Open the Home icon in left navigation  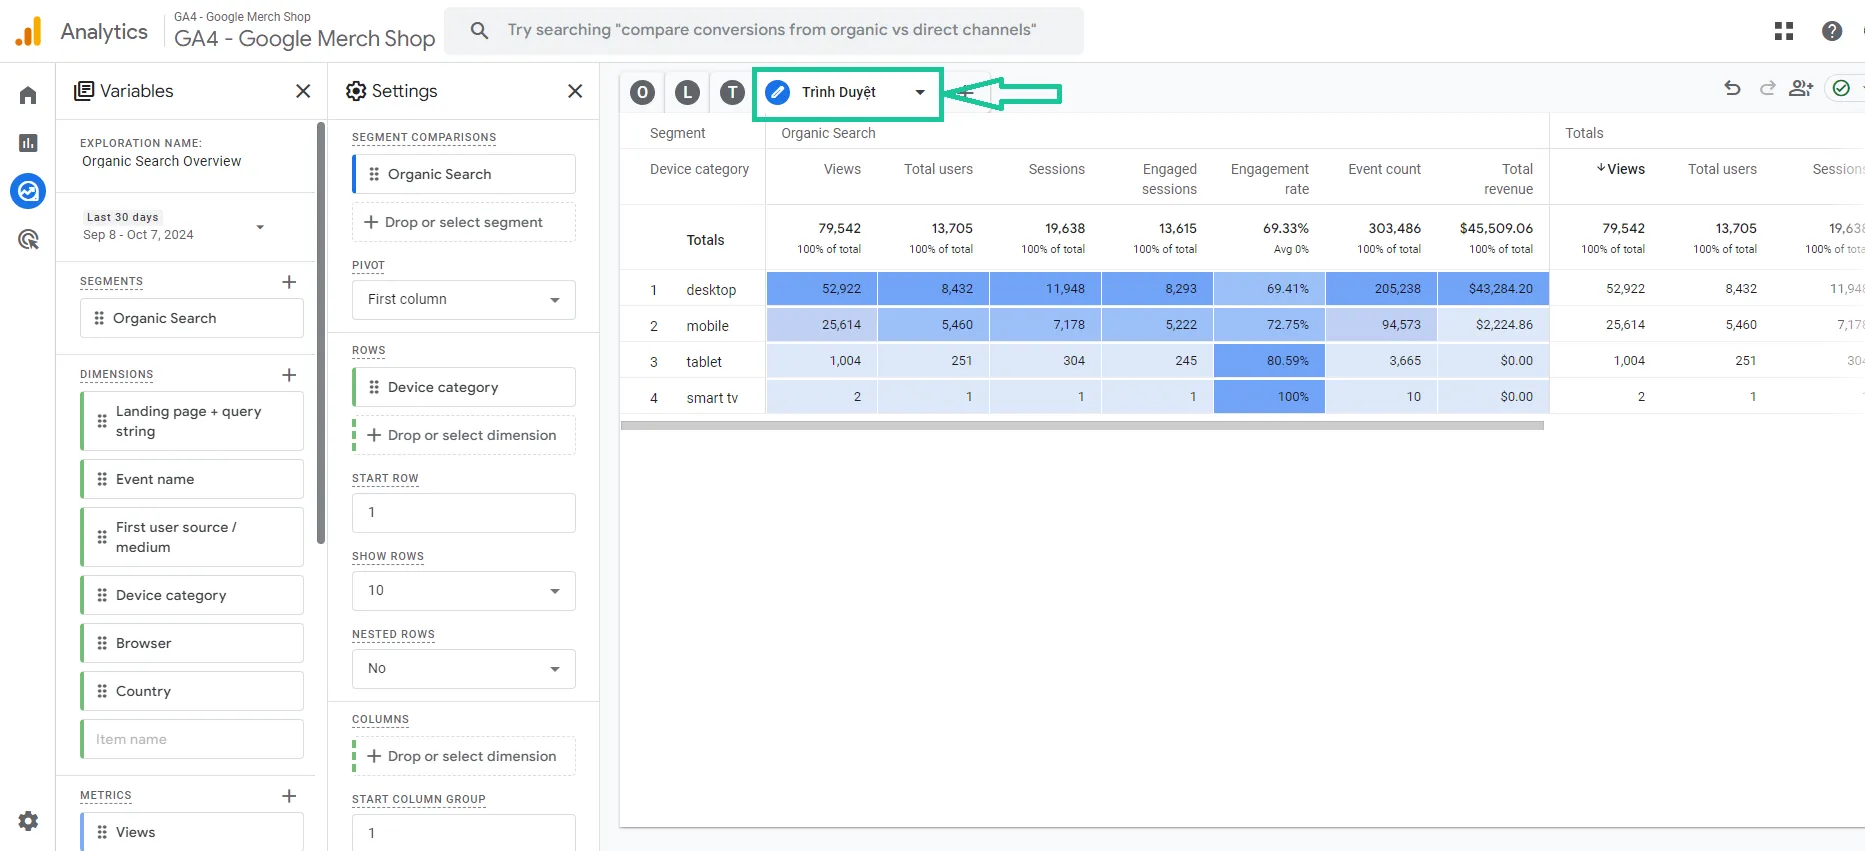click(28, 95)
